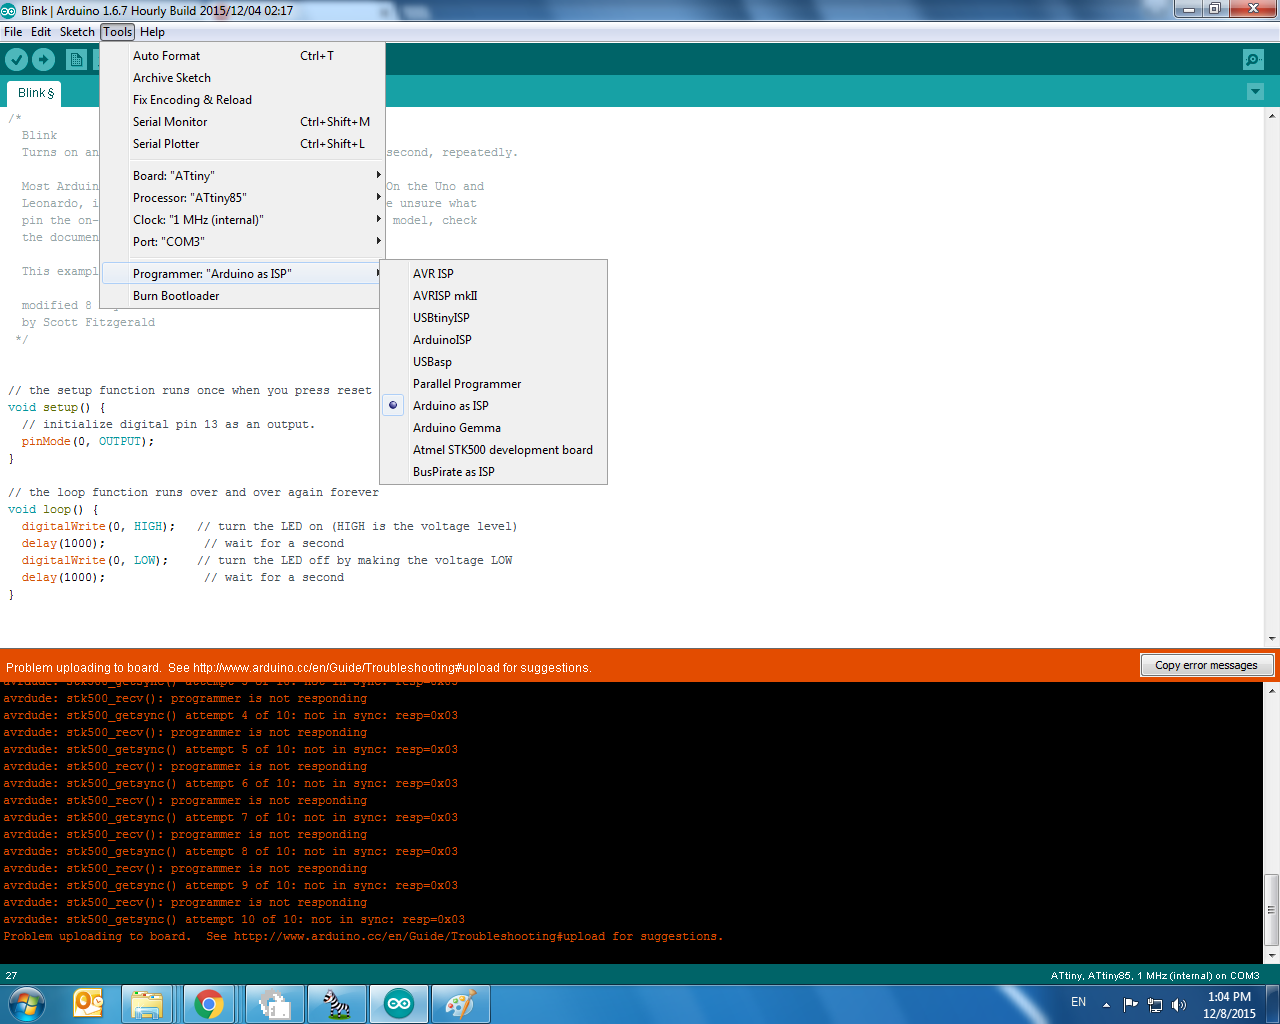
Task: Click Arduino IDE taskbar icon
Action: [399, 1003]
